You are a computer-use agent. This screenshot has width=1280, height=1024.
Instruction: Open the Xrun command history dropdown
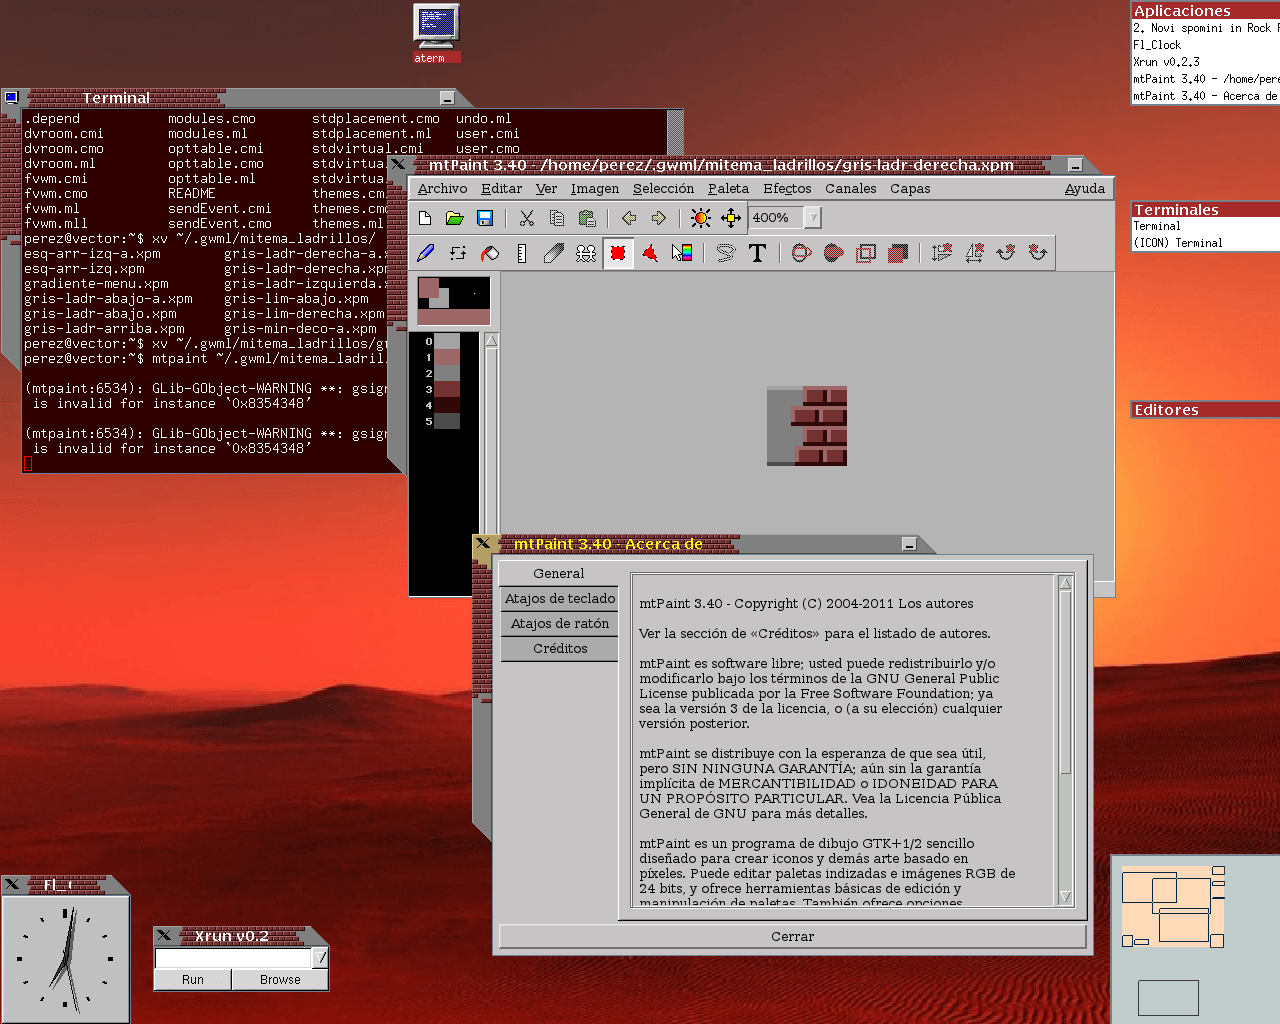320,958
